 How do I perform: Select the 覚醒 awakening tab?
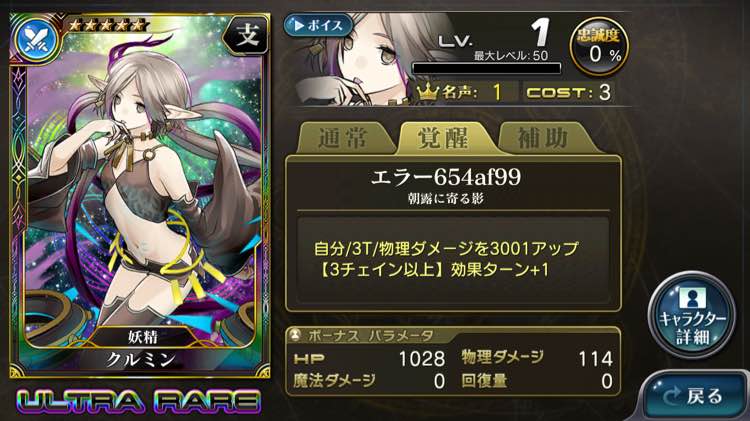pyautogui.click(x=443, y=139)
